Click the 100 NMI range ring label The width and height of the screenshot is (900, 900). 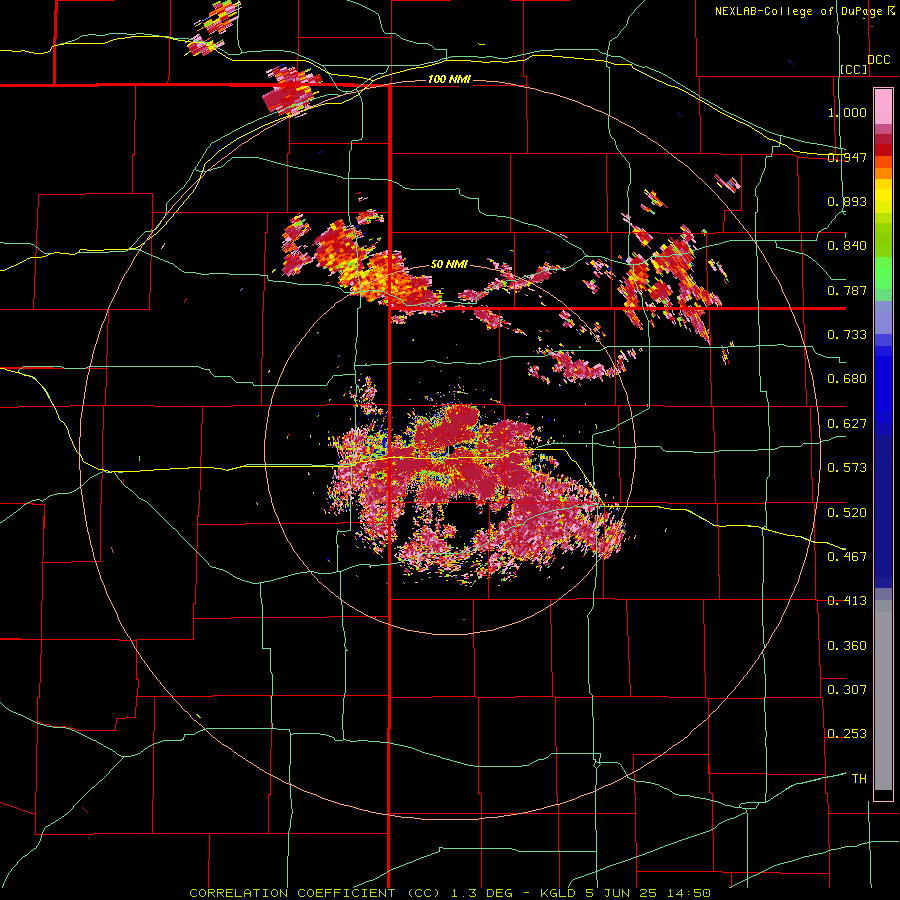[x=449, y=79]
